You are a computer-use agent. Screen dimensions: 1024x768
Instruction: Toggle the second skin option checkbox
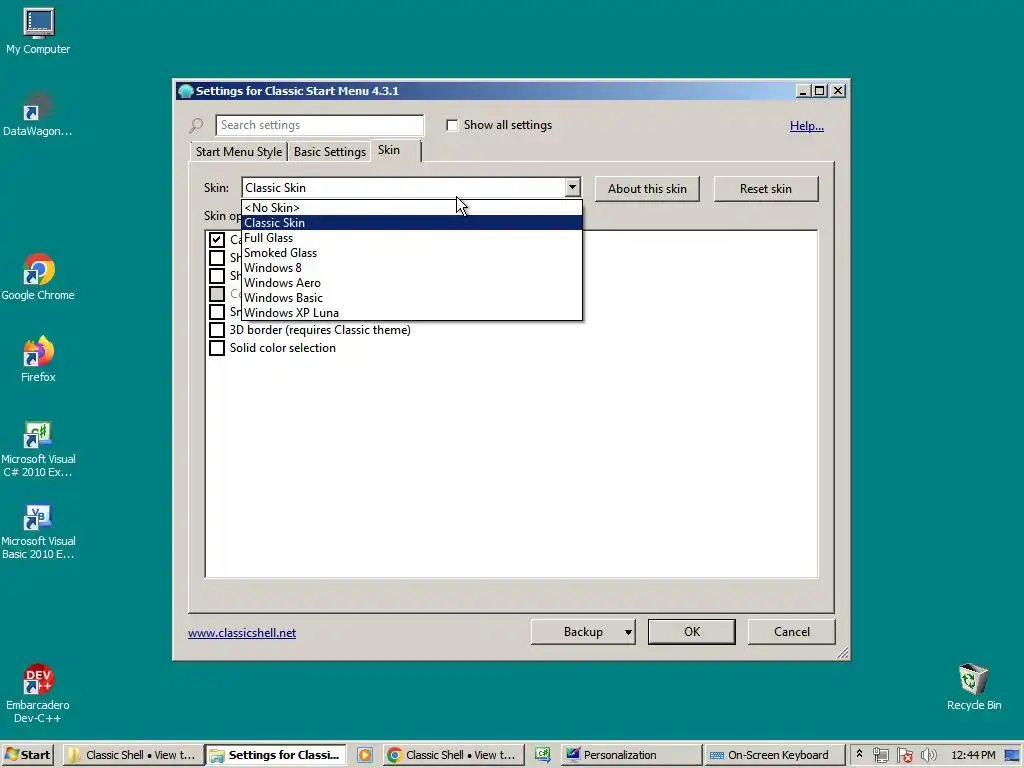[217, 257]
